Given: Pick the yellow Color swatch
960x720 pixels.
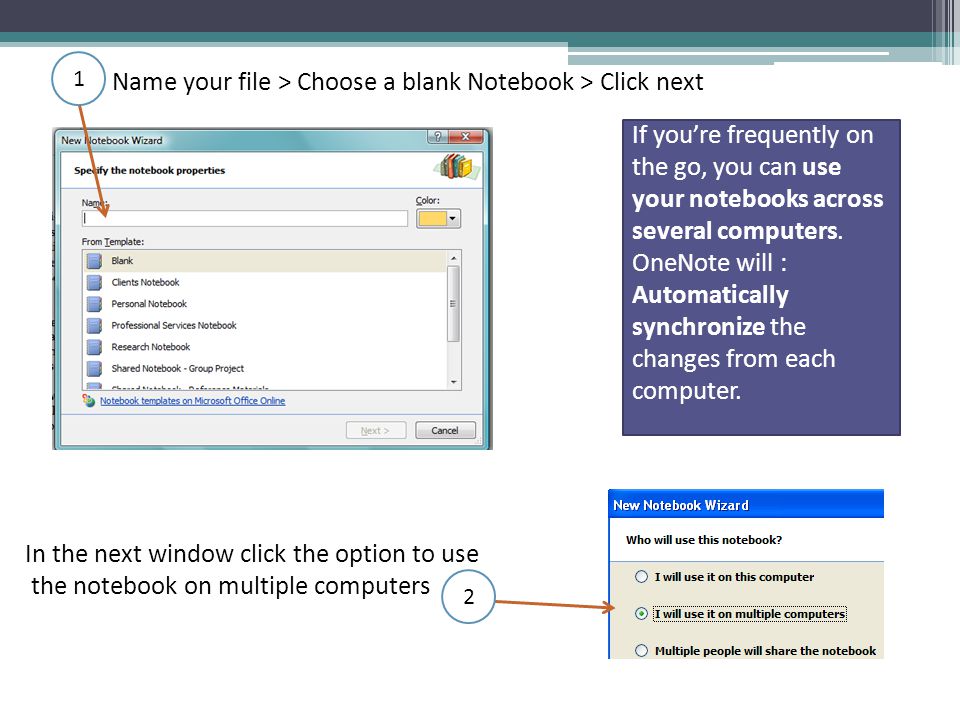Looking at the screenshot, I should [x=432, y=219].
